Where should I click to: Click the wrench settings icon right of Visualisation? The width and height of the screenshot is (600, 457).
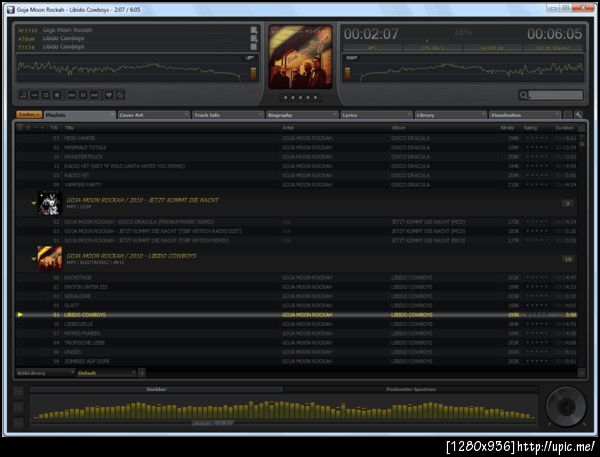coord(578,115)
